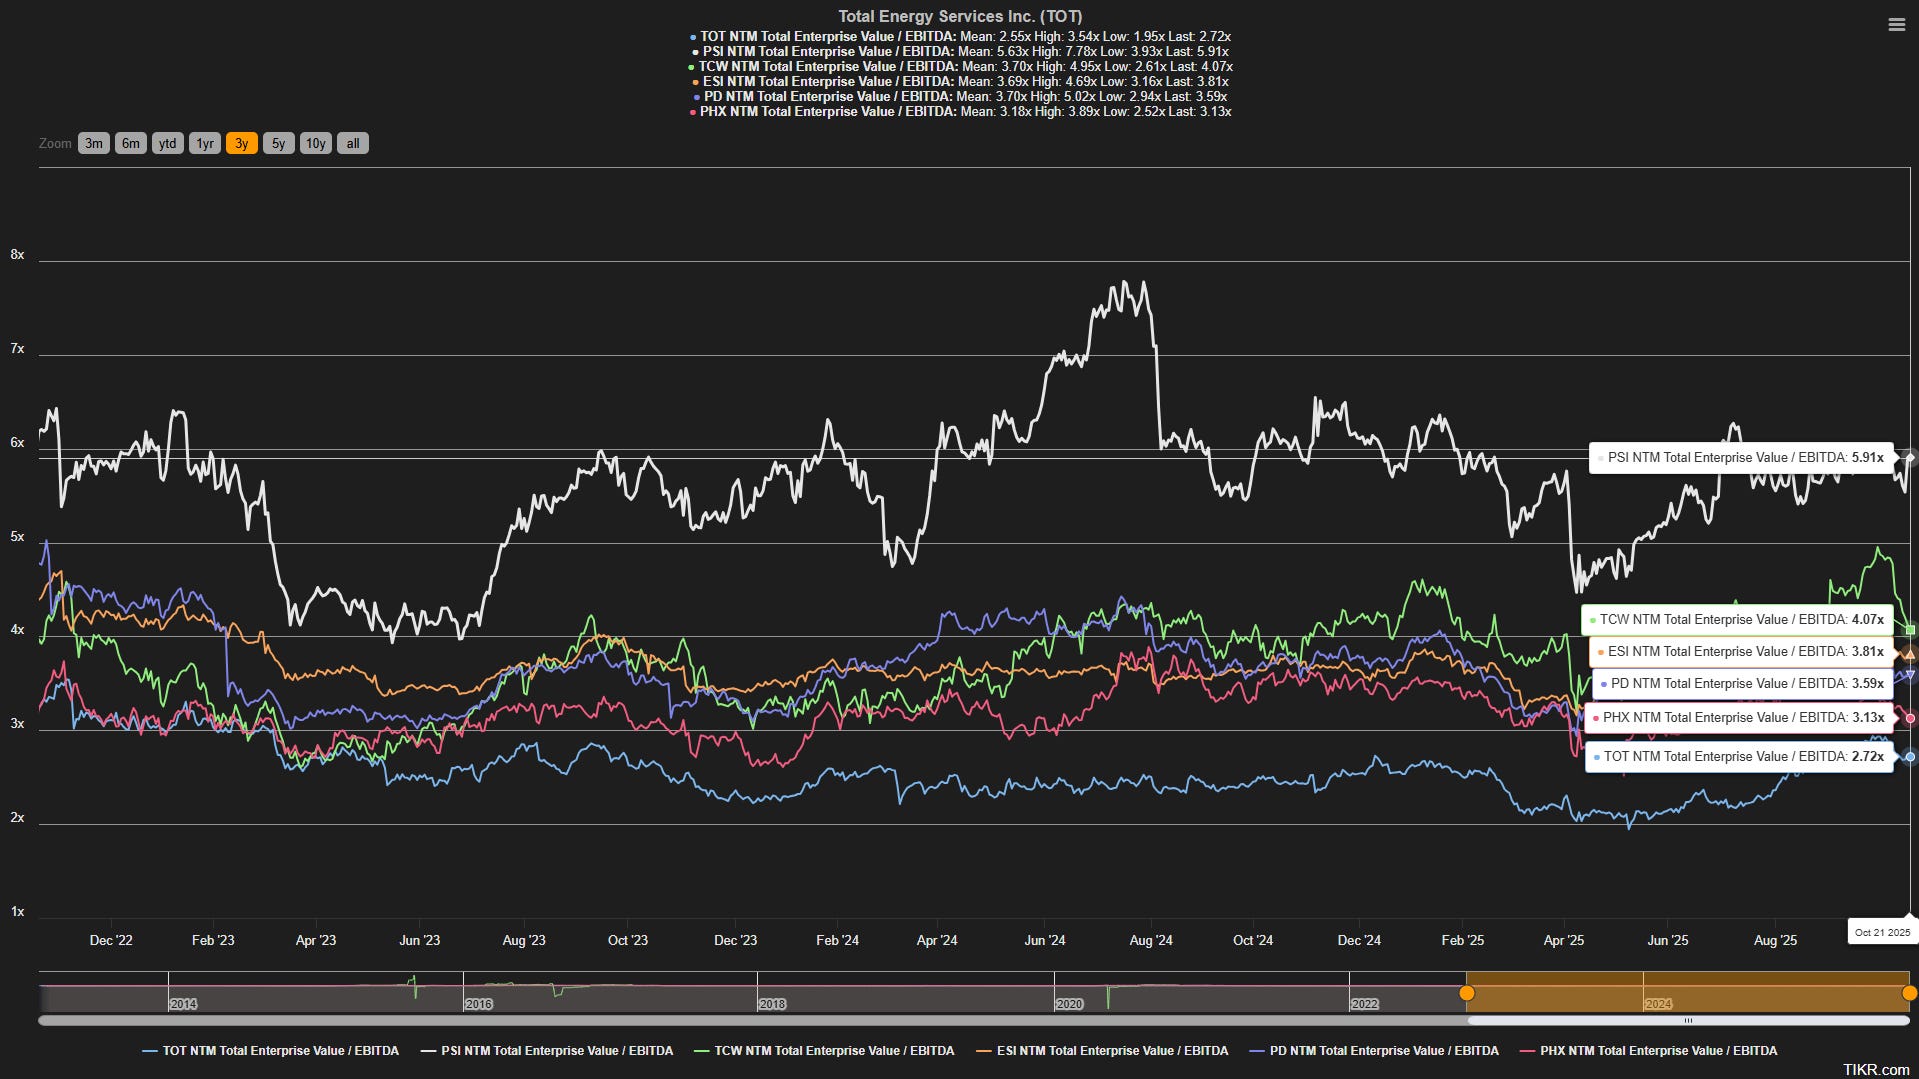Select the ytd zoom button

(x=168, y=143)
